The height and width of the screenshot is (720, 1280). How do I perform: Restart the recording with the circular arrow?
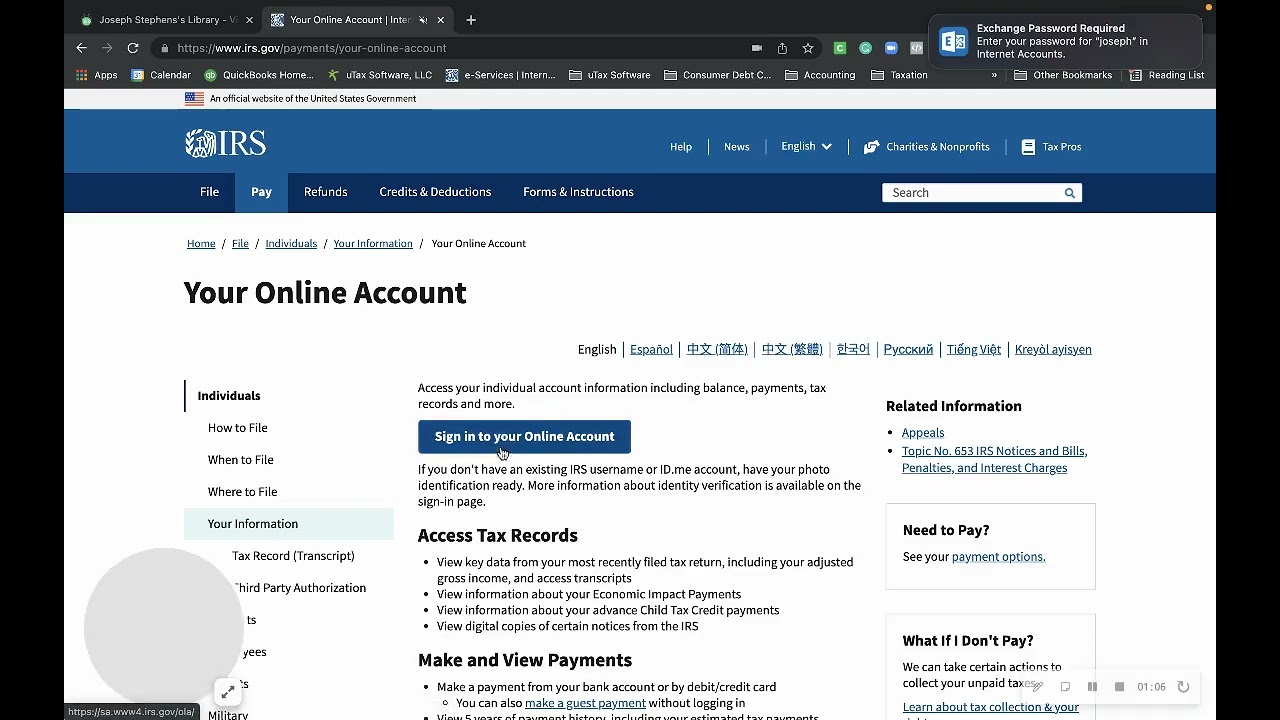(1183, 687)
